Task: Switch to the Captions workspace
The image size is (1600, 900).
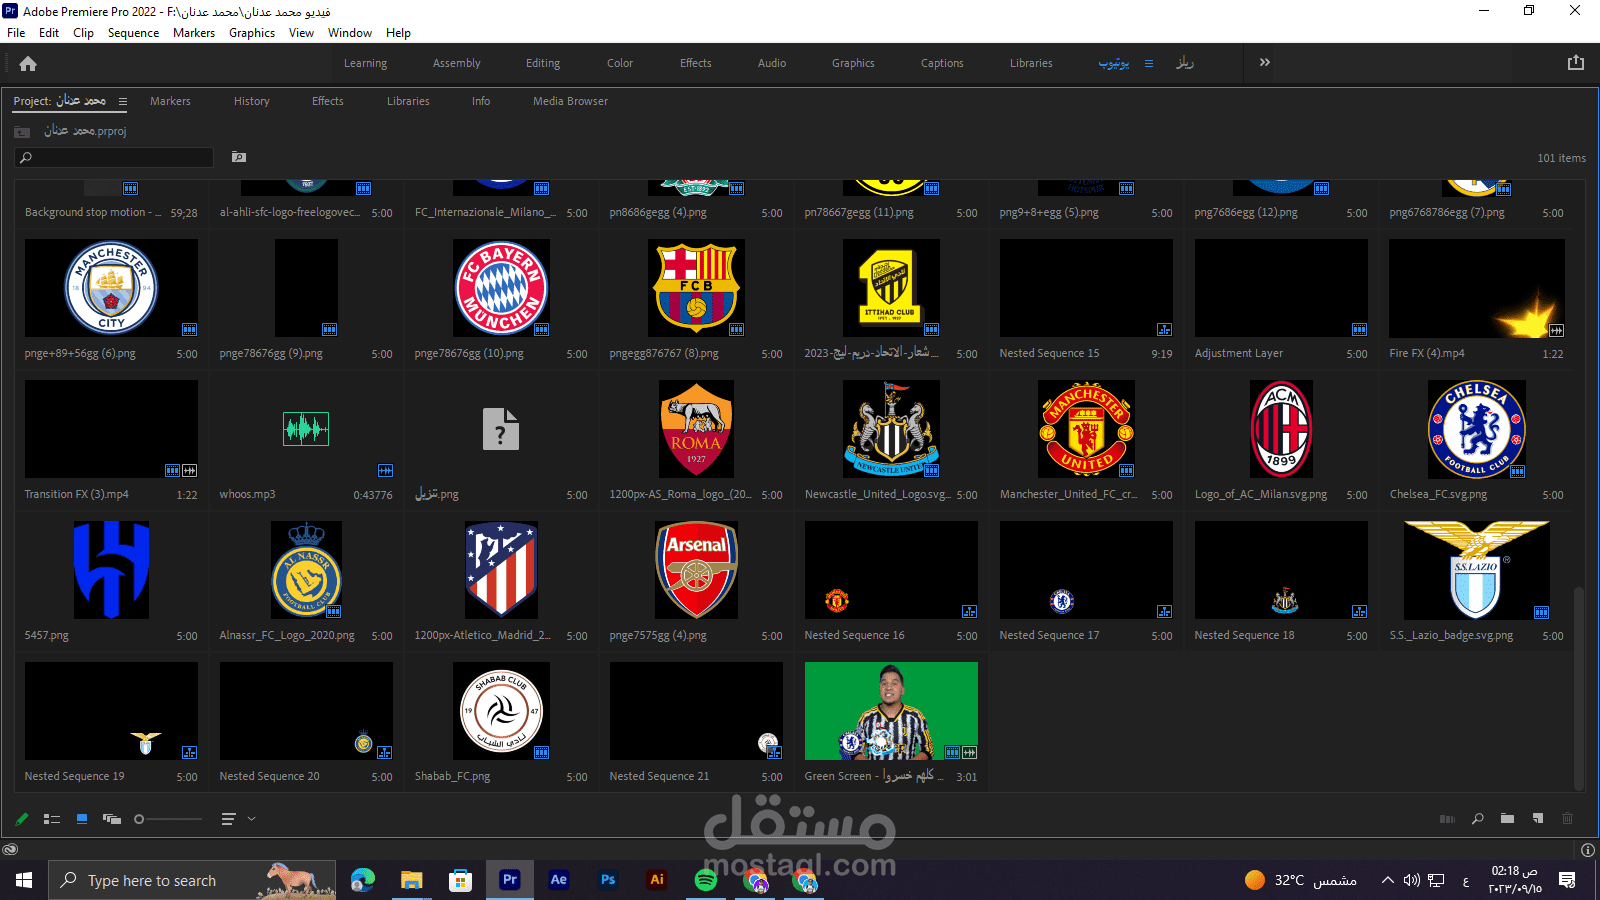Action: [x=942, y=63]
